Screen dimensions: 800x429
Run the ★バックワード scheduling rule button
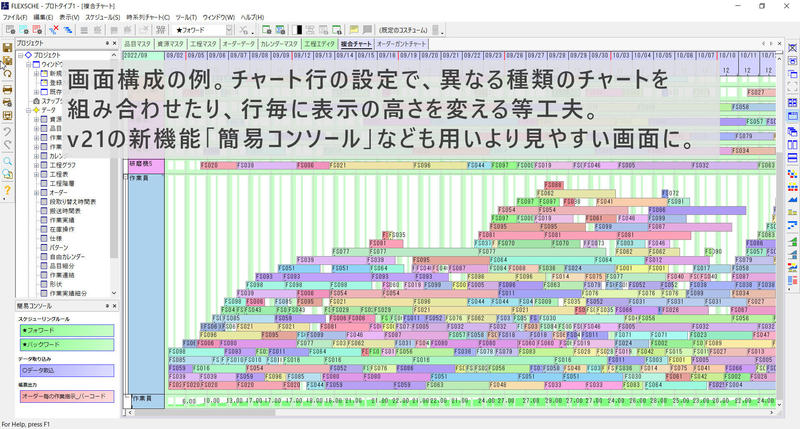58,345
